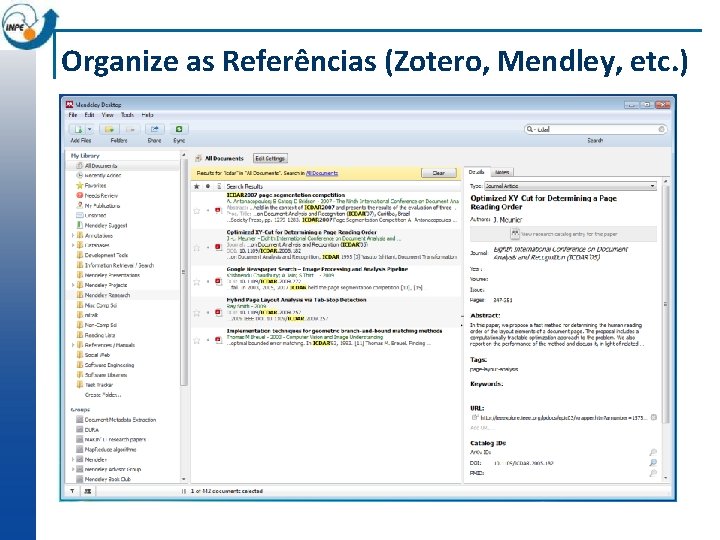Image resolution: width=720 pixels, height=540 pixels.
Task: Sort by the favorites star column header
Action: (x=197, y=186)
